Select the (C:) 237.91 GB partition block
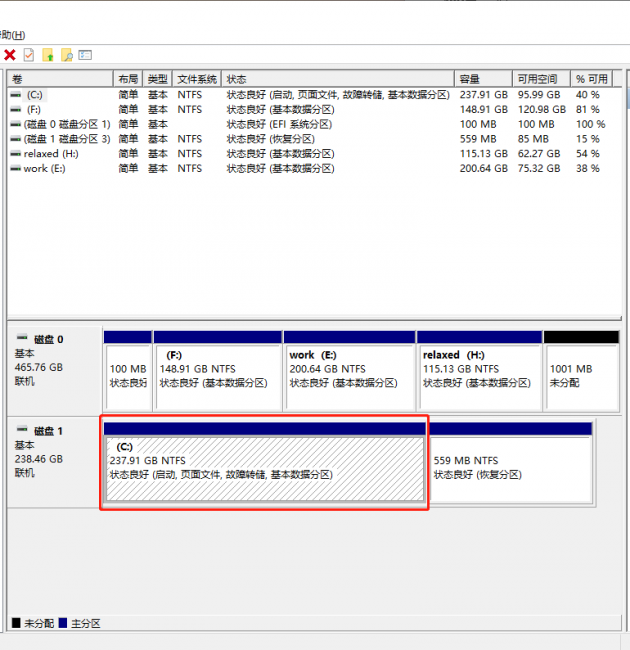 coord(264,463)
